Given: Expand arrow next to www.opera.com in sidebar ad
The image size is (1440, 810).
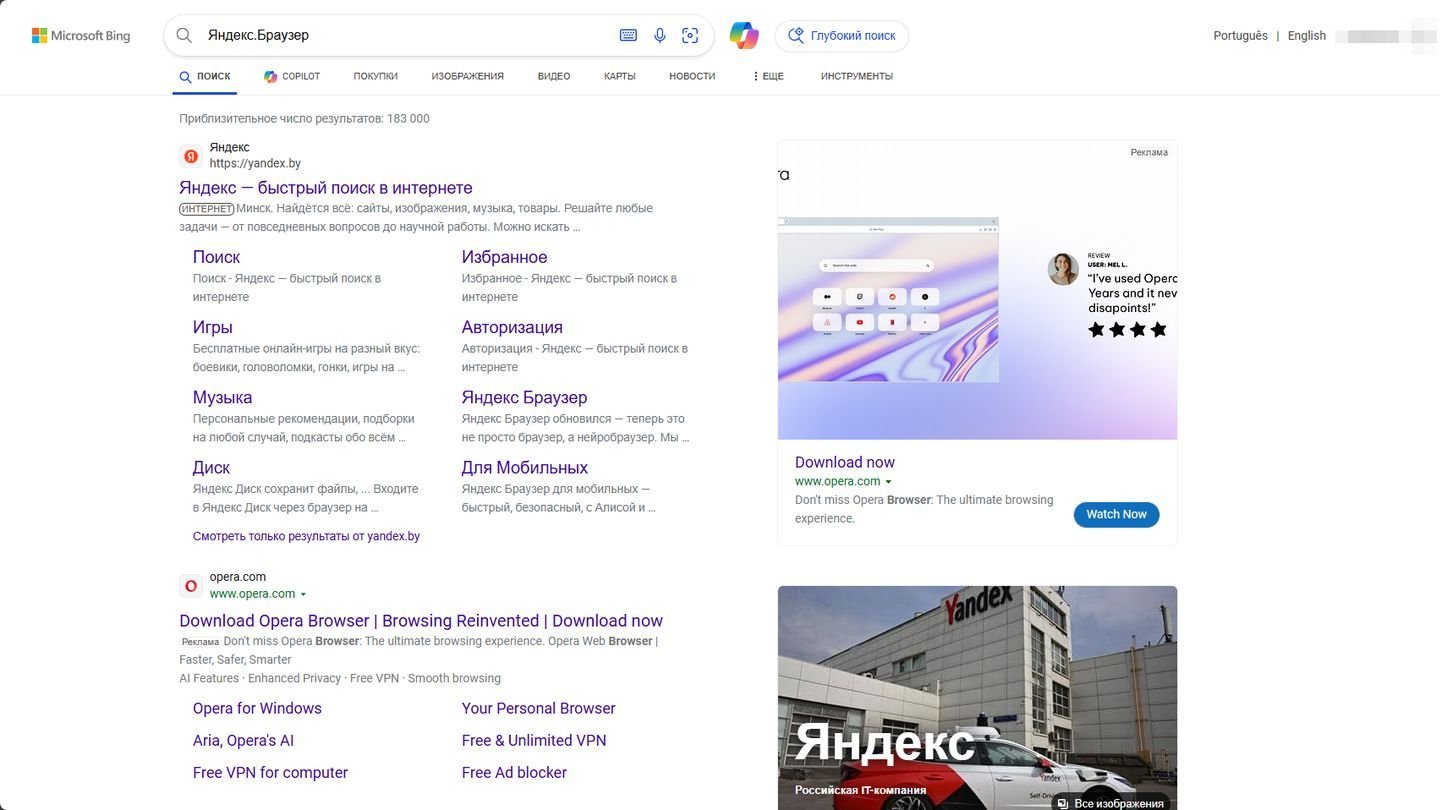Looking at the screenshot, I should 888,482.
